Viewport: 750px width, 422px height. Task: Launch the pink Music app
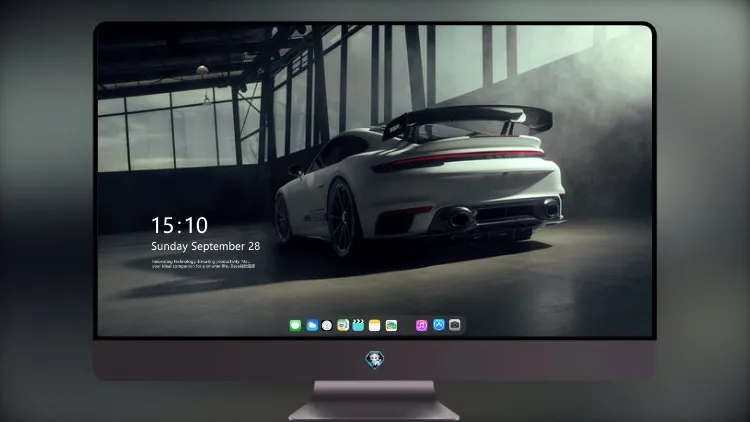coord(421,325)
